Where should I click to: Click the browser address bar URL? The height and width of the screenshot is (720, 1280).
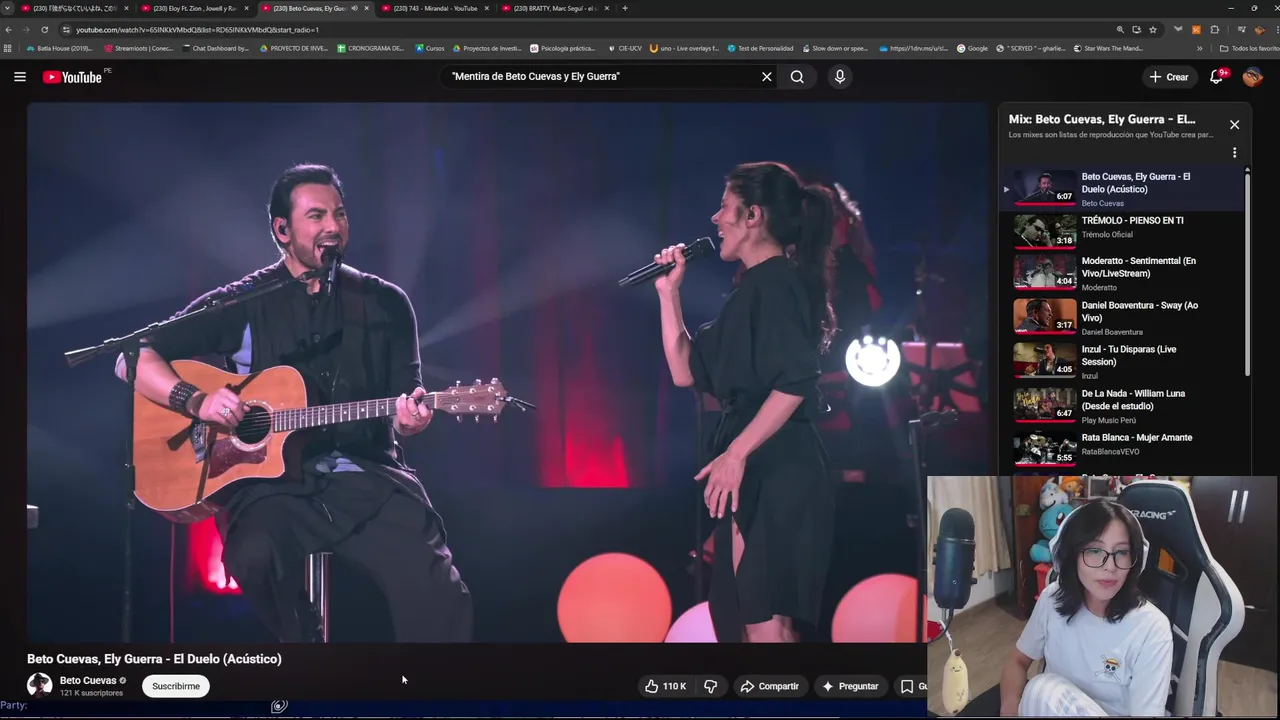click(197, 30)
